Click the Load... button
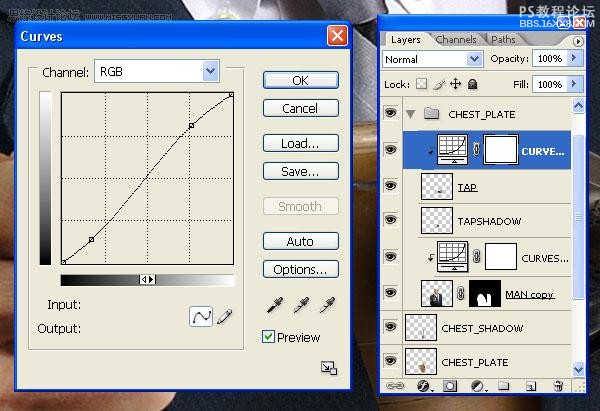Image resolution: width=600 pixels, height=411 pixels. point(301,144)
